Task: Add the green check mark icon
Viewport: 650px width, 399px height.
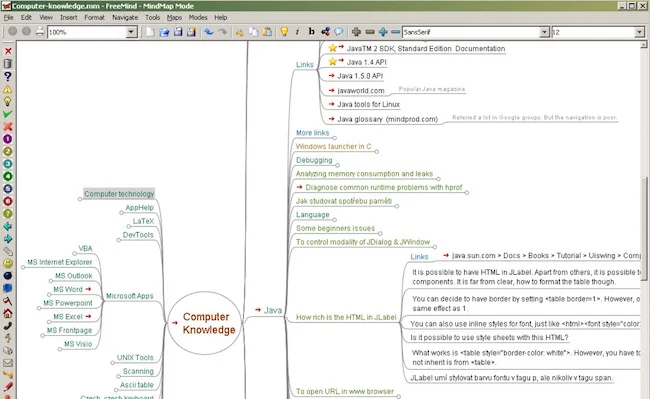Action: (x=7, y=114)
